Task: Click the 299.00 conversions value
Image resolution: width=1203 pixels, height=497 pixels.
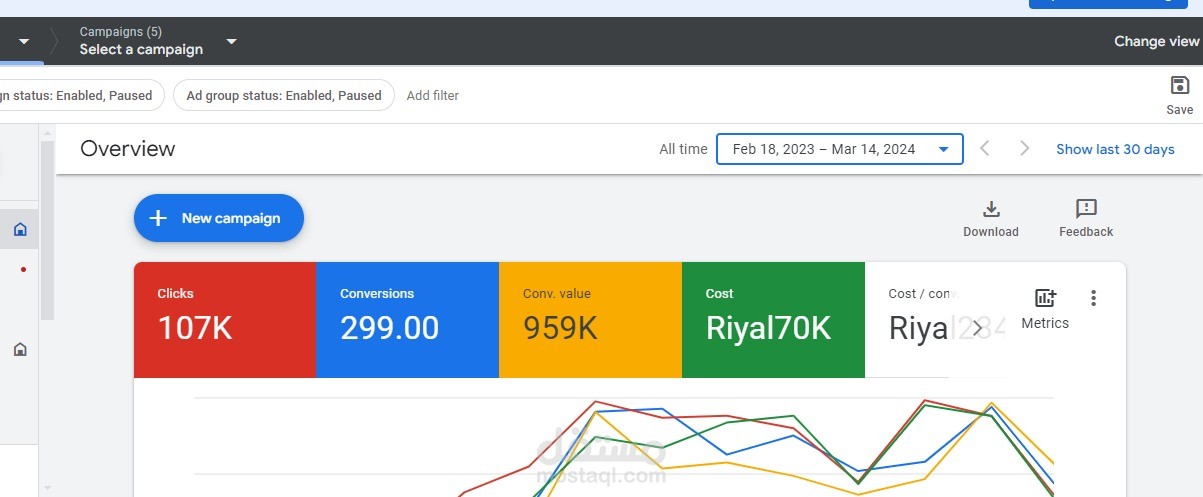Action: [x=389, y=328]
